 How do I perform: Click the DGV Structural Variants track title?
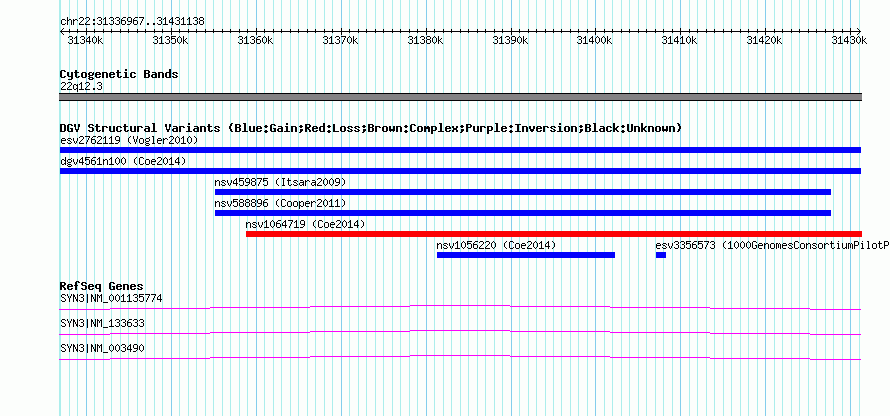pos(371,128)
